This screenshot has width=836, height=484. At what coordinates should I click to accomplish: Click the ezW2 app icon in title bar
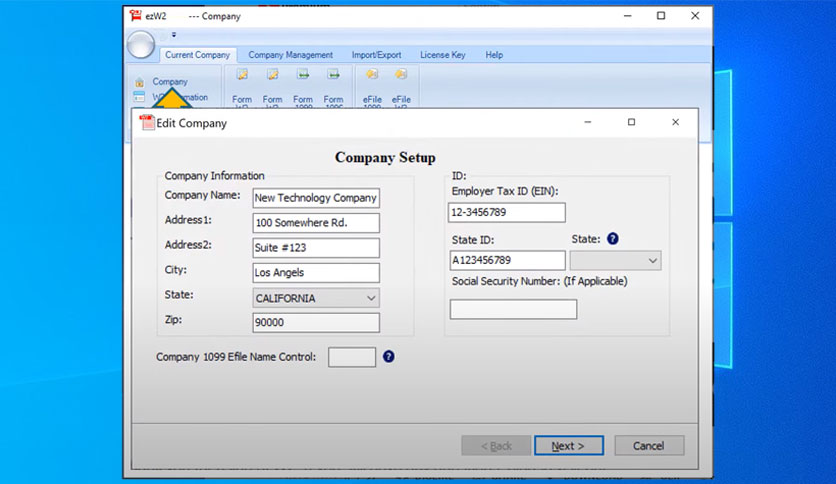135,16
